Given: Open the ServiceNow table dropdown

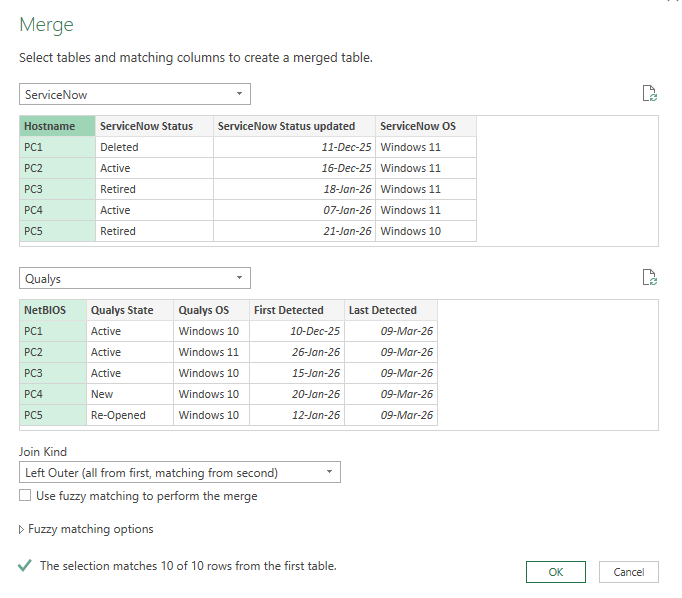Looking at the screenshot, I should (x=135, y=94).
